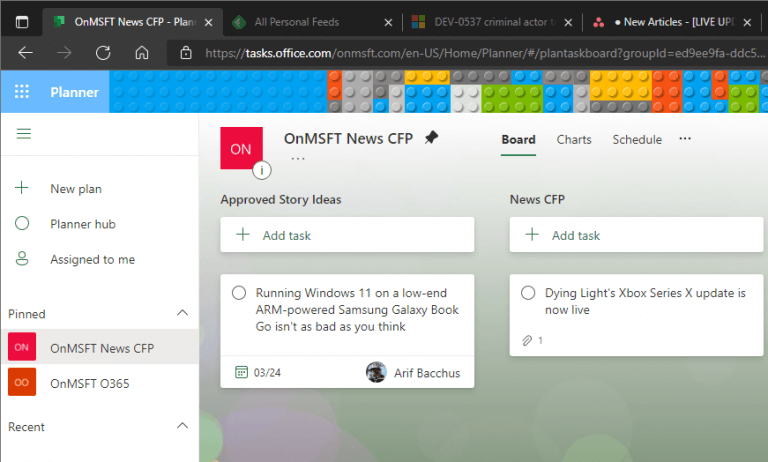The image size is (768, 462).
Task: Close the All Personal Feeds tab
Action: tap(388, 23)
